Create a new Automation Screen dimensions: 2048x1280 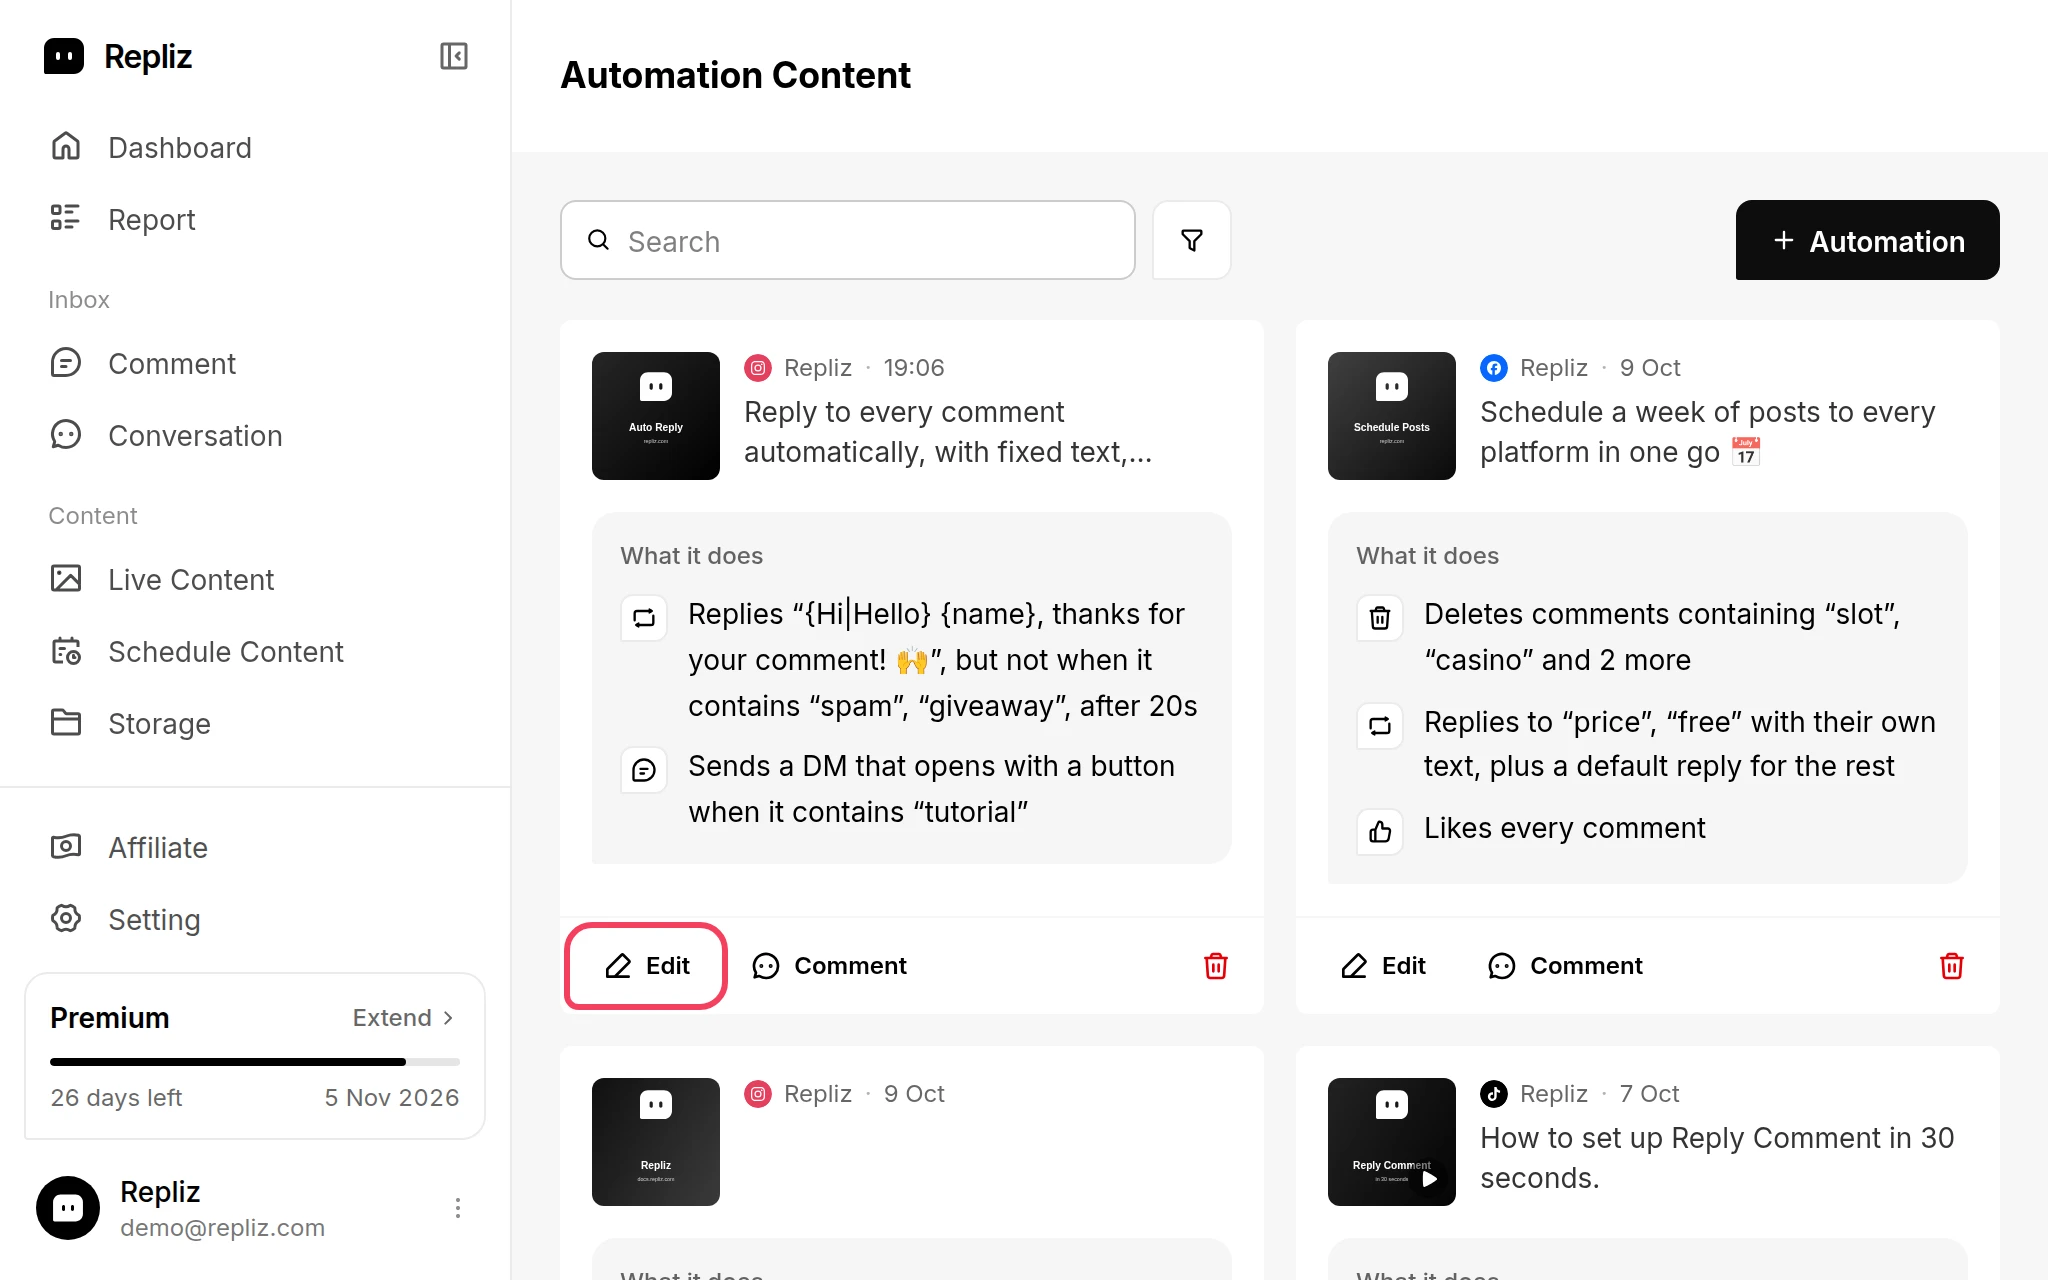tap(1867, 240)
